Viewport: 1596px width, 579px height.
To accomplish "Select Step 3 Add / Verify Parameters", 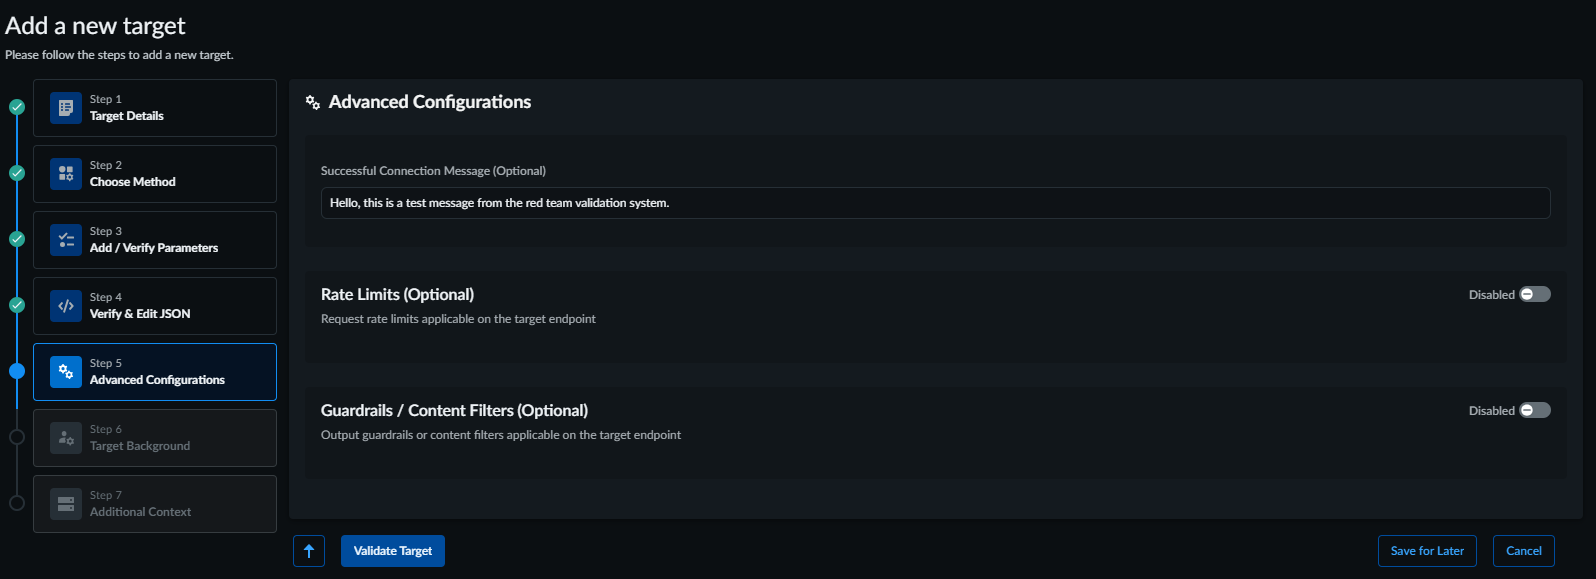I will pos(155,240).
